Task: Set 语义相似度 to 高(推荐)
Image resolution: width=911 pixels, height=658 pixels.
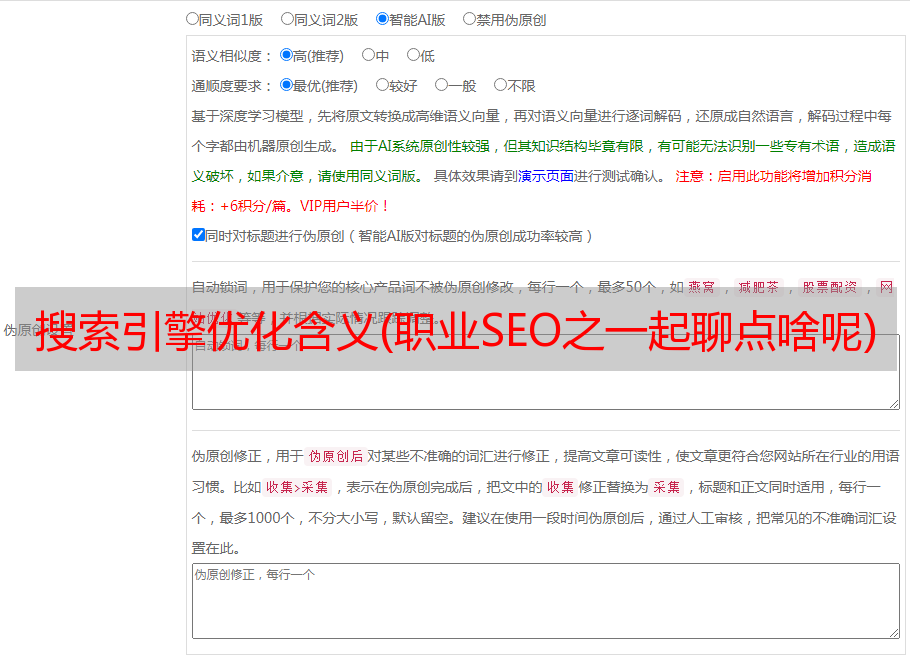Action: tap(287, 55)
